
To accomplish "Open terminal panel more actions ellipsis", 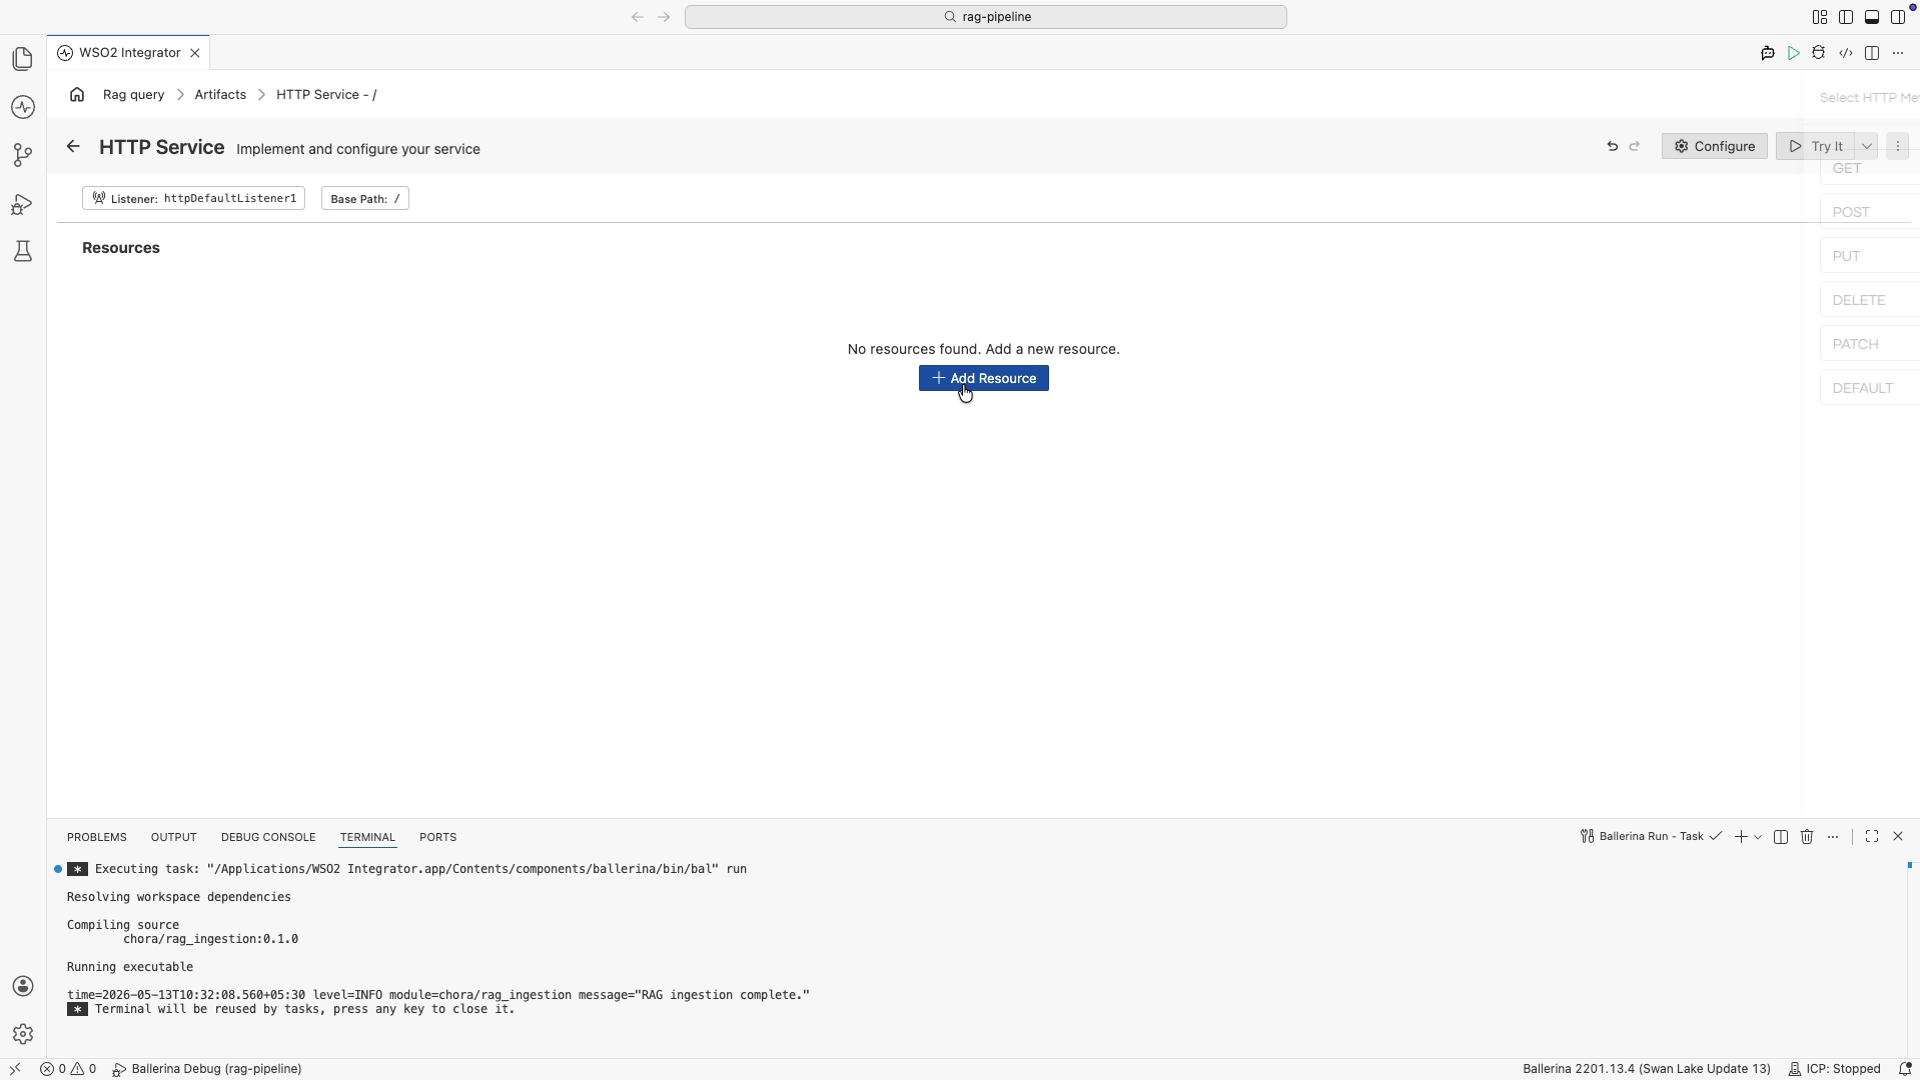I will click(1833, 837).
